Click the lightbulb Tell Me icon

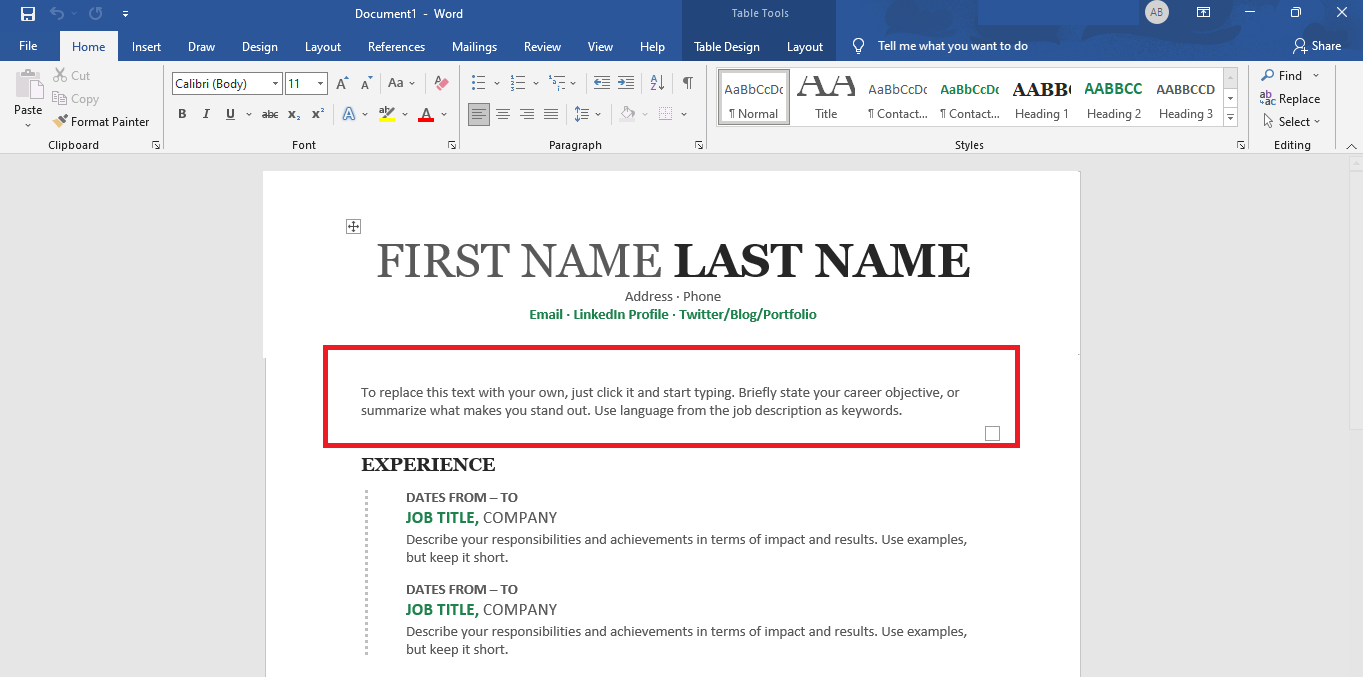tap(858, 46)
